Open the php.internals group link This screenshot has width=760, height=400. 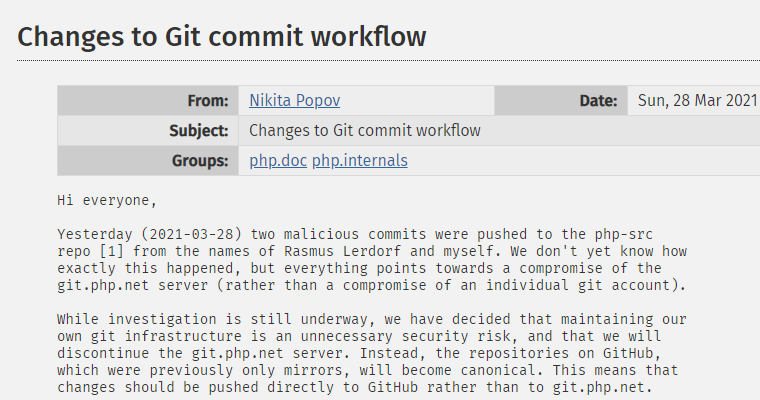360,160
